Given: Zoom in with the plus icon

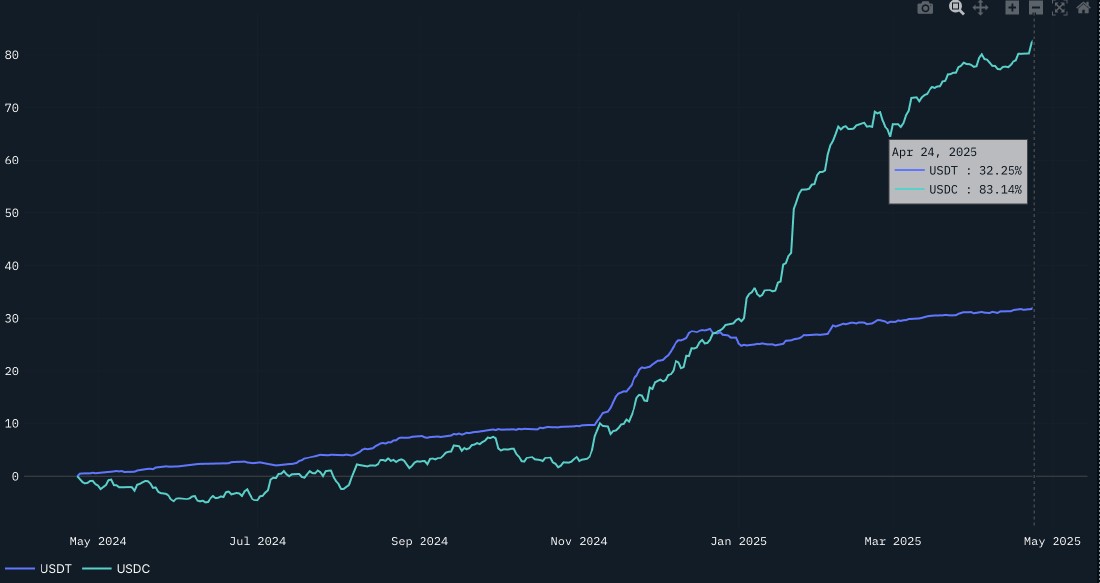Looking at the screenshot, I should 1010,8.
